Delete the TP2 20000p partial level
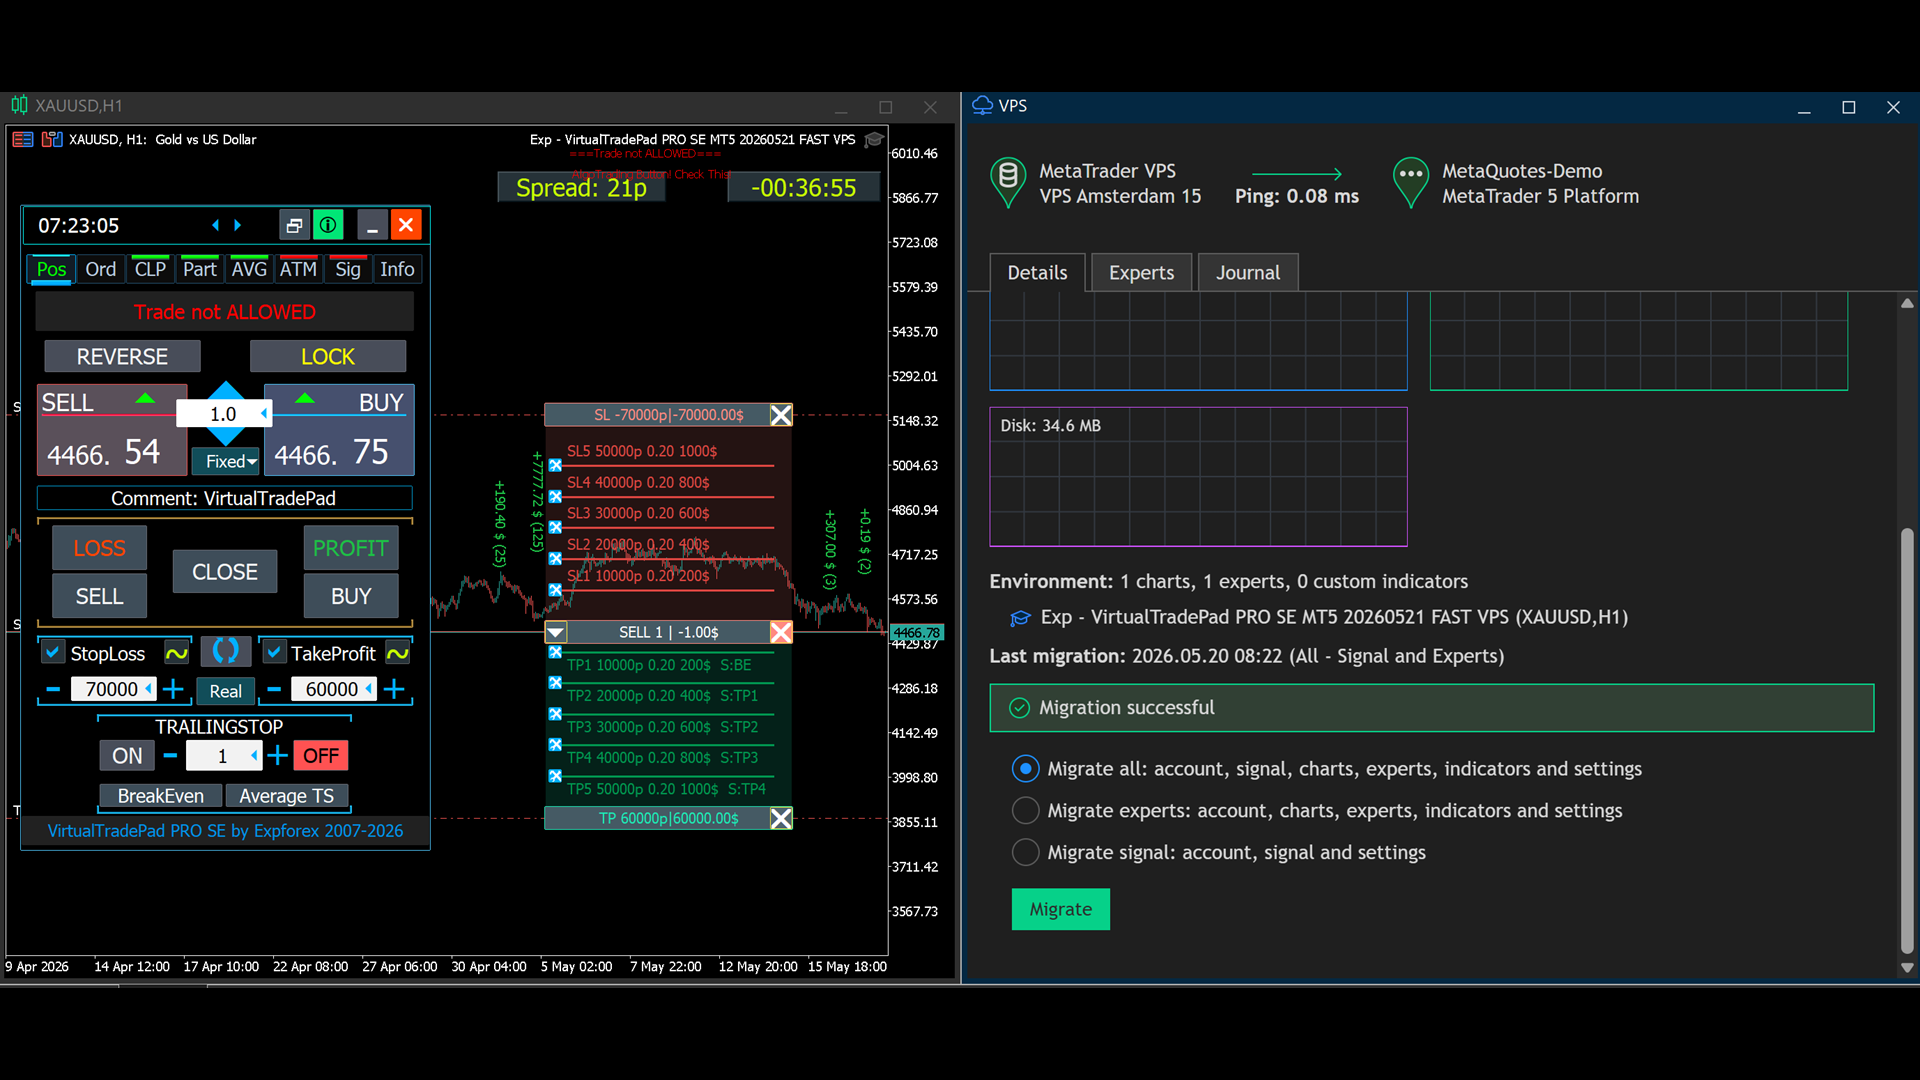The image size is (1920, 1080). (555, 682)
